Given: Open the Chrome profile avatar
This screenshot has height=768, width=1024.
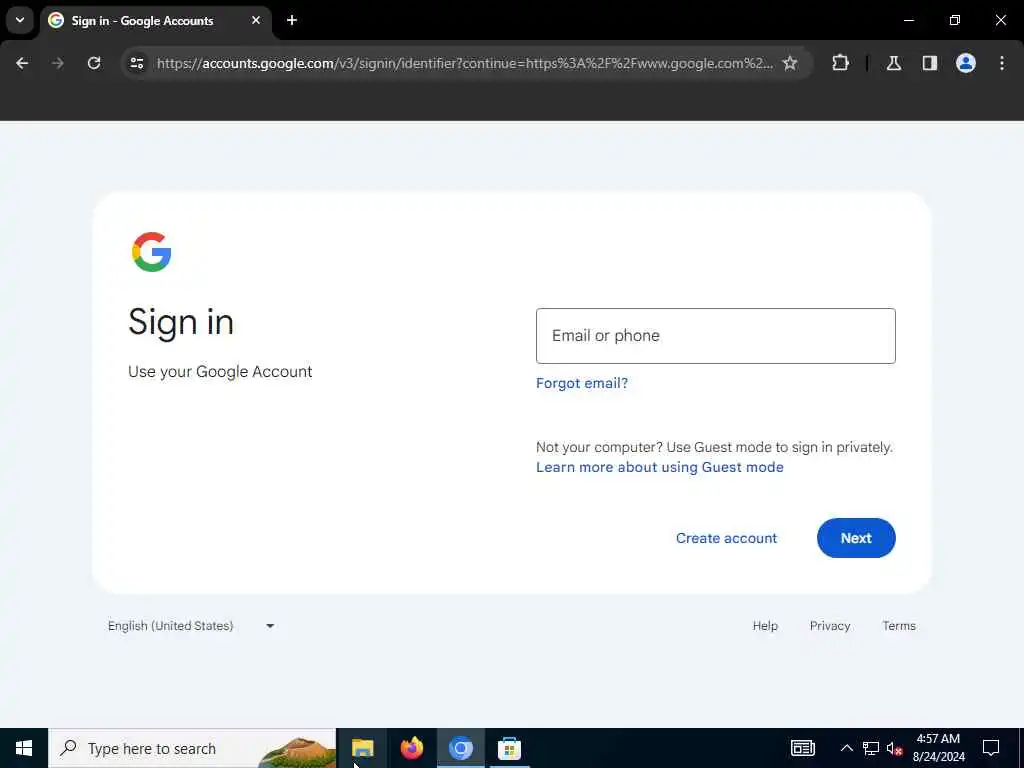Looking at the screenshot, I should click(966, 63).
